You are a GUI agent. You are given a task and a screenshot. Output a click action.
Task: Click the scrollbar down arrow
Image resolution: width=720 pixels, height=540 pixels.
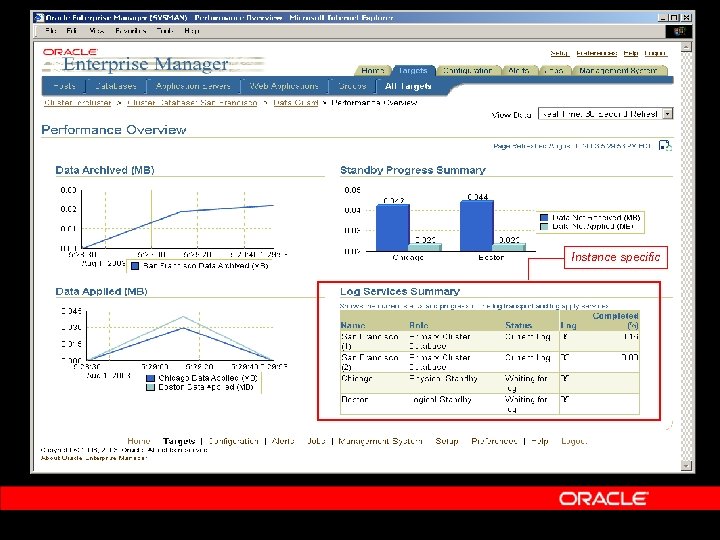686,466
